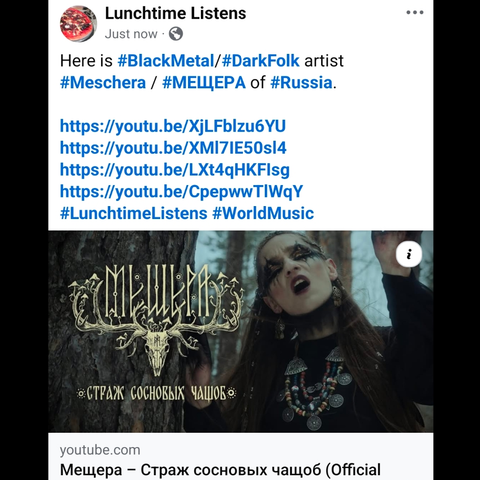Image resolution: width=480 pixels, height=480 pixels.
Task: Open youtu.be/XjLFblzu6YU link
Action: (173, 126)
